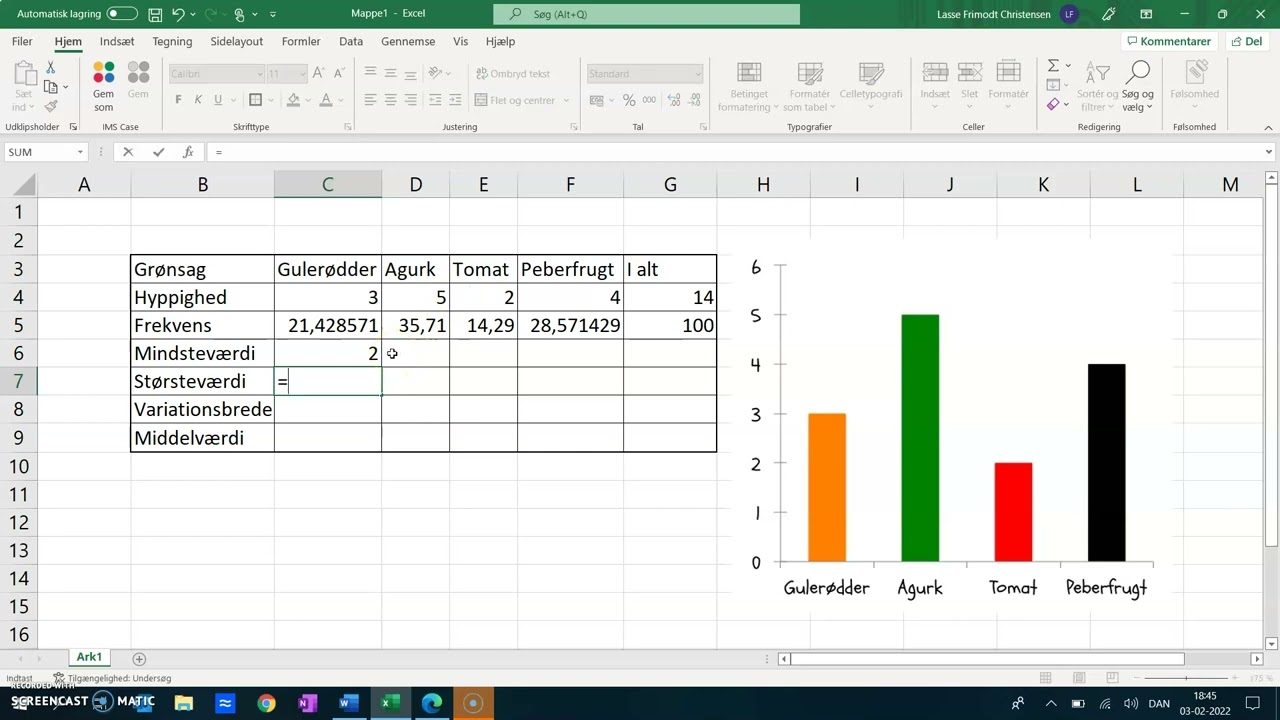This screenshot has width=1280, height=720.
Task: Select cell G4 showing 14
Action: click(x=670, y=297)
